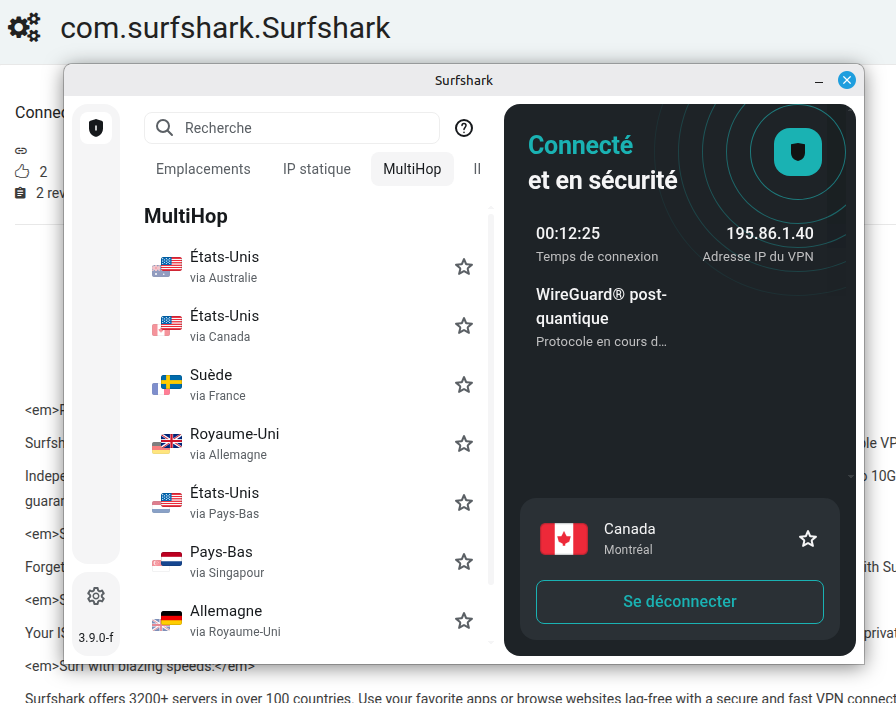The image size is (896, 703).
Task: Star Royaume-Uni via Allemagne route
Action: tap(464, 444)
